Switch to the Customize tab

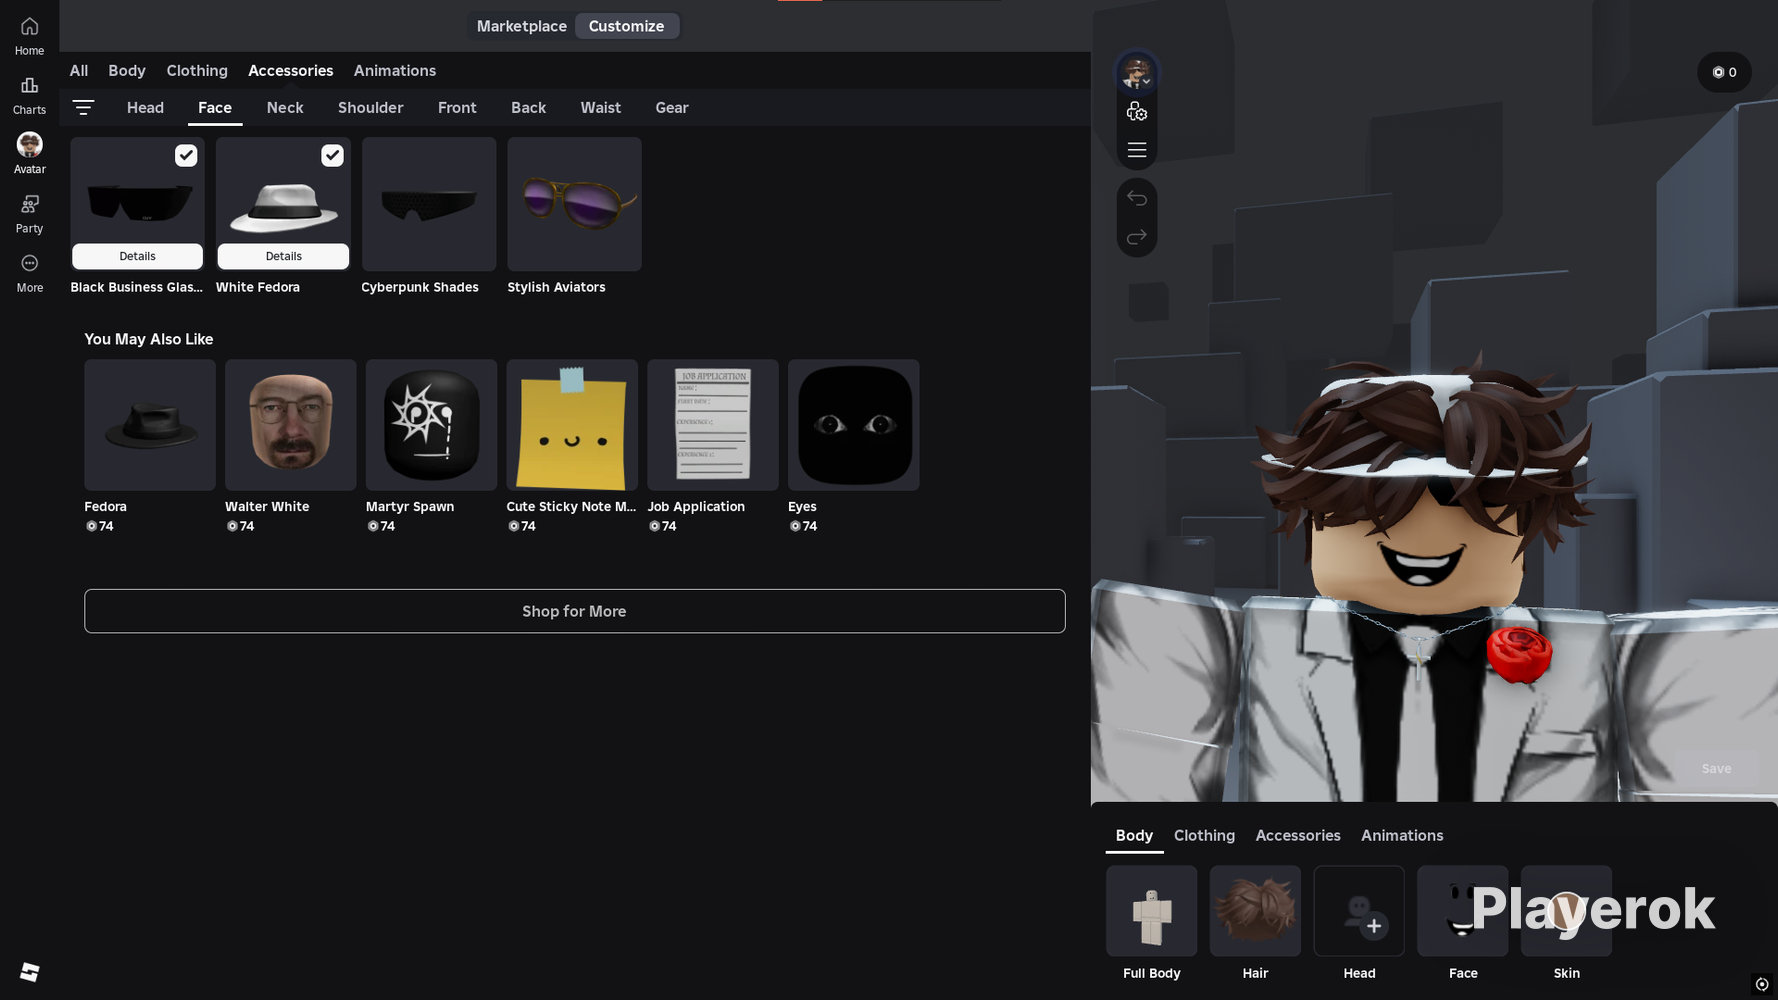pos(626,26)
